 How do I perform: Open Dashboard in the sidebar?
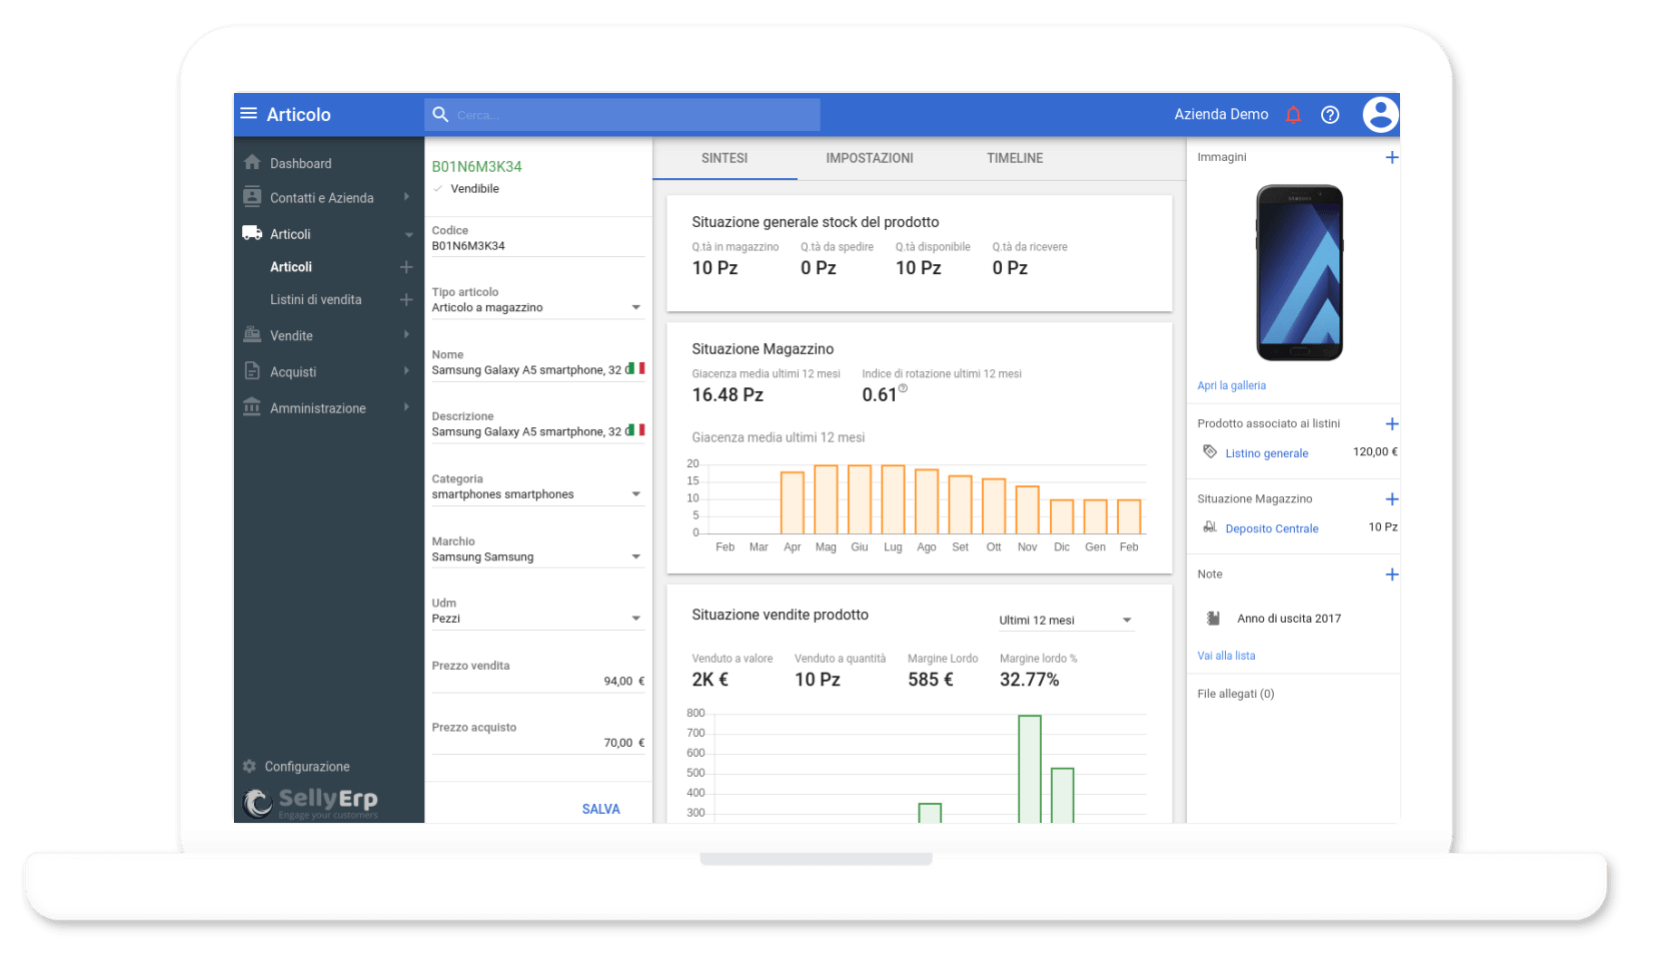(x=301, y=163)
